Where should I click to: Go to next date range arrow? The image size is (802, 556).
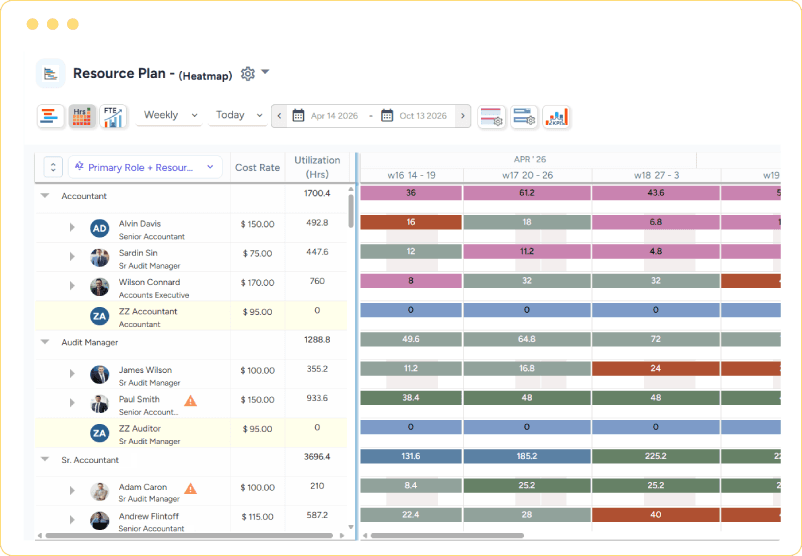(x=462, y=116)
